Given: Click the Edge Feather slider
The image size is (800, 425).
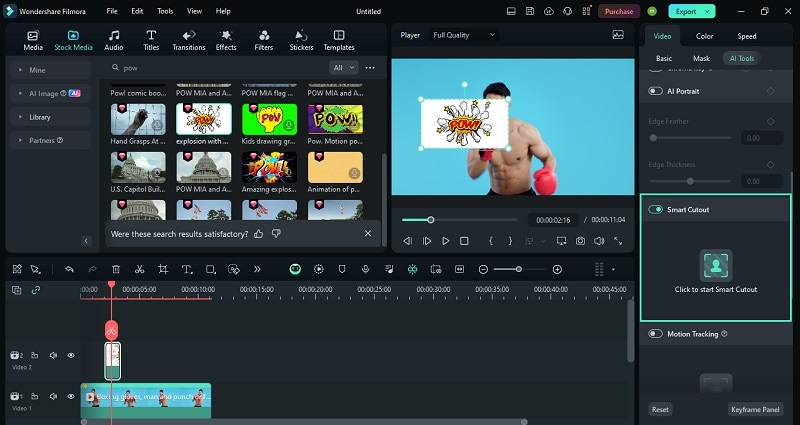Looking at the screenshot, I should point(690,138).
